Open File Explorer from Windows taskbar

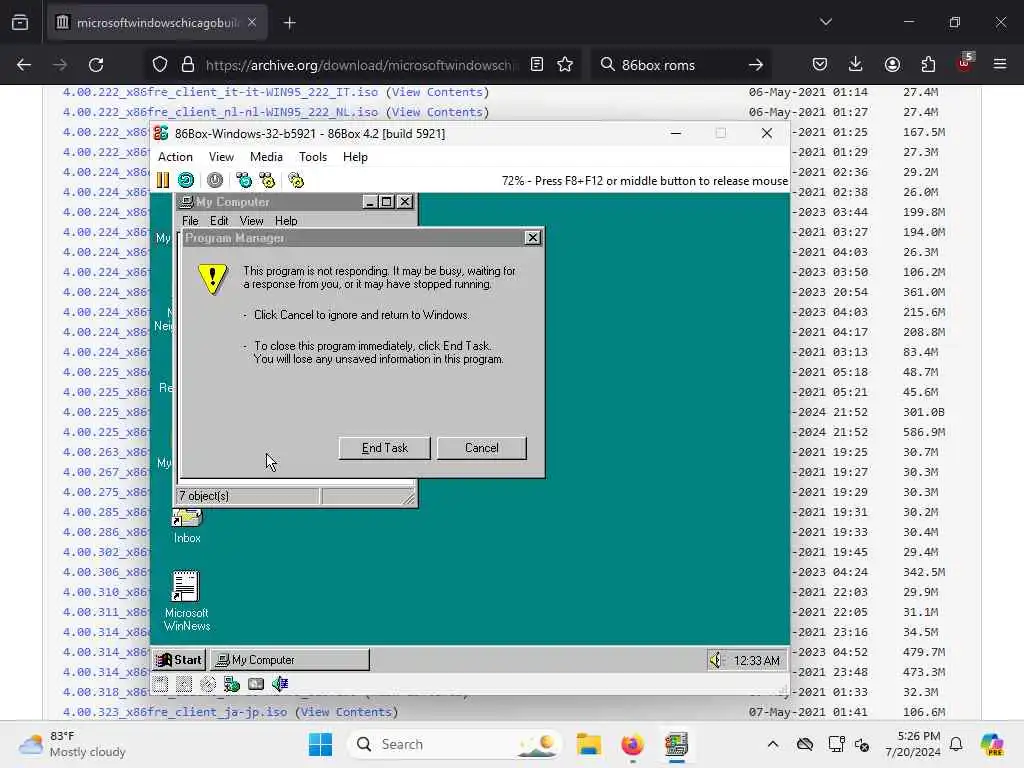point(588,744)
